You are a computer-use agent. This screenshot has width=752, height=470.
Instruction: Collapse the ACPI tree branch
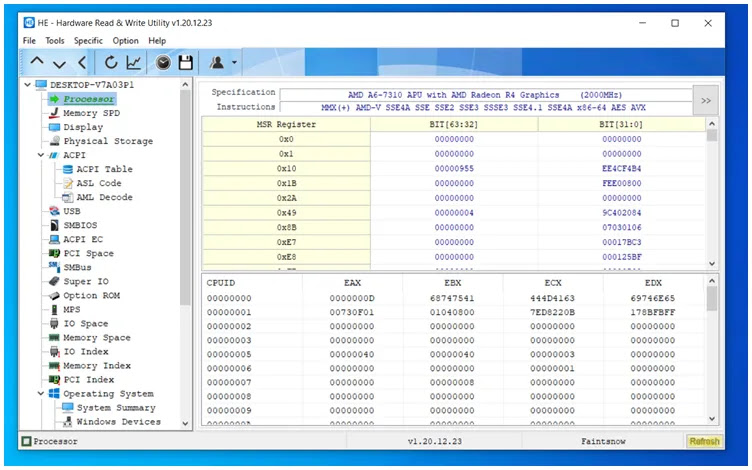click(41, 155)
